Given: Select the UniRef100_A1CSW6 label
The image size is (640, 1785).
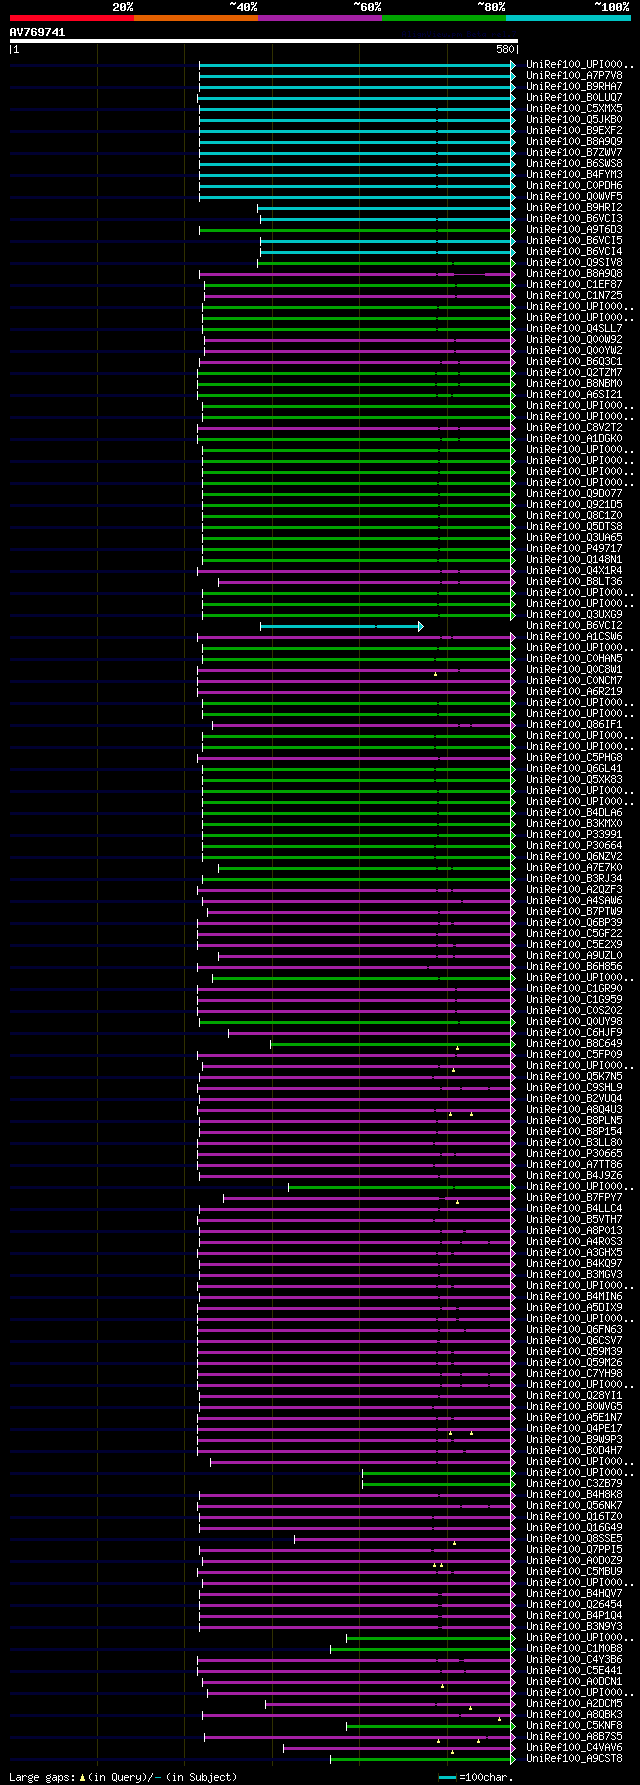Looking at the screenshot, I should point(574,636).
